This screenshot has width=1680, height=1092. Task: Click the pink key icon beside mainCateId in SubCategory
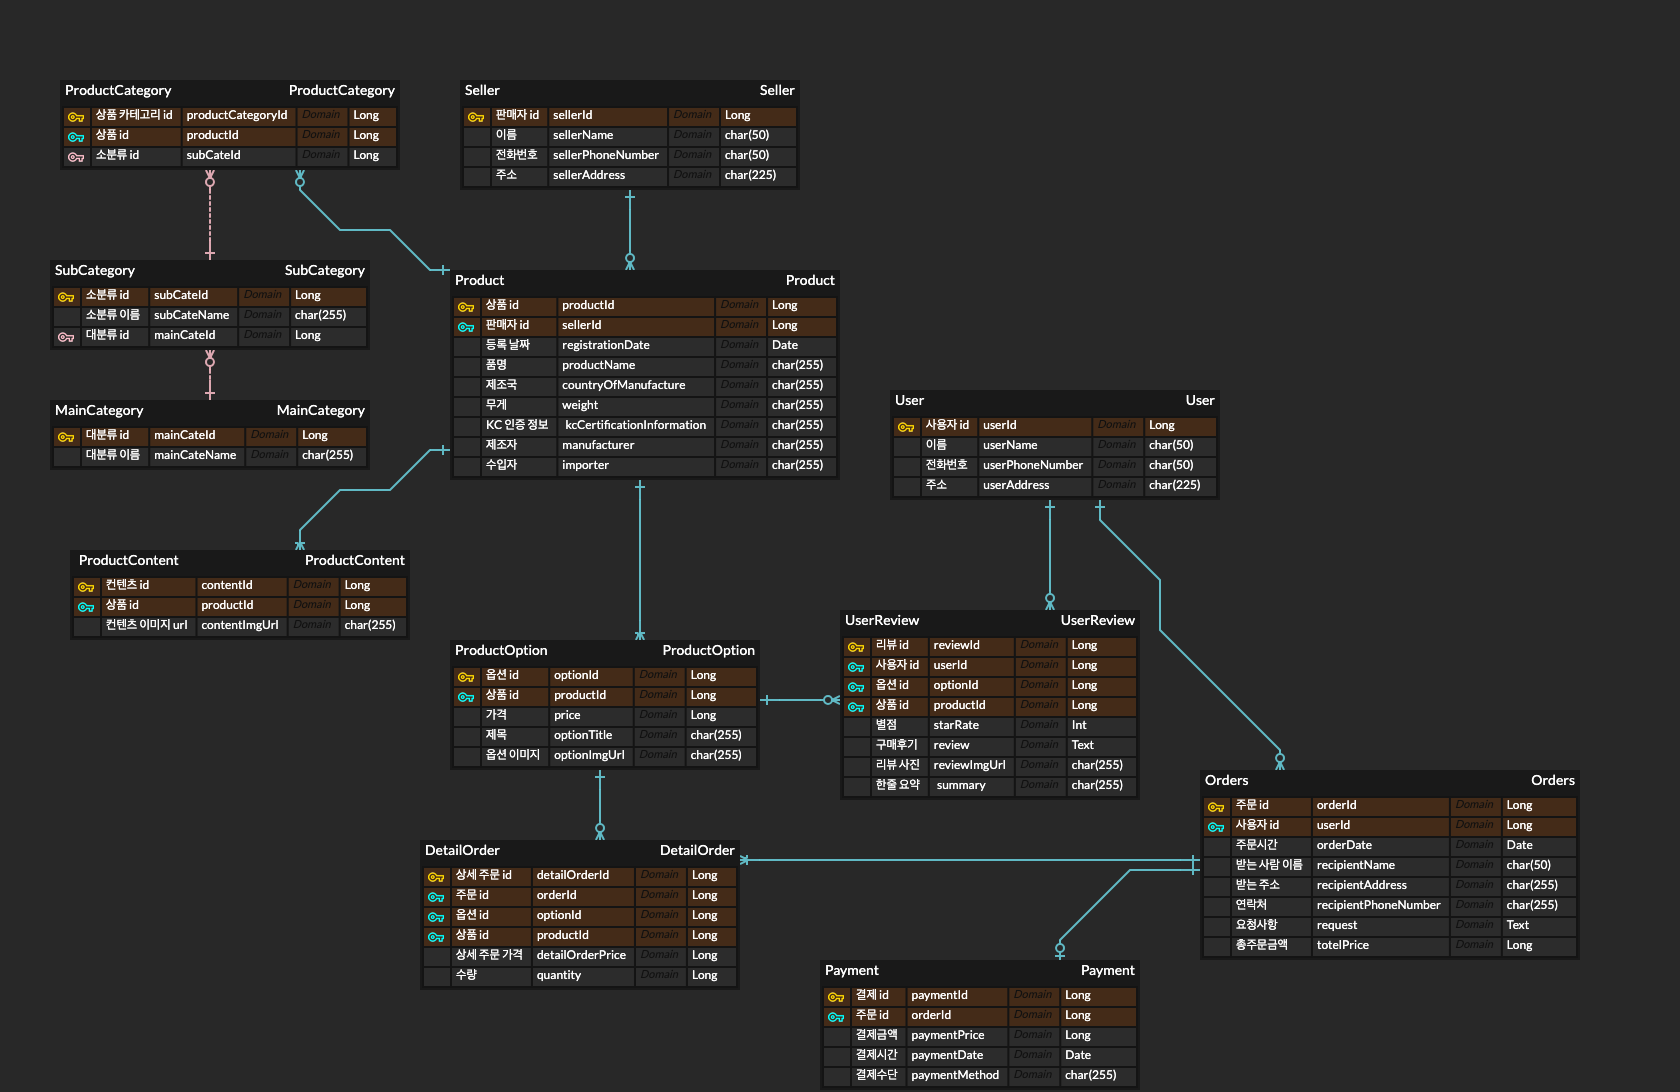point(66,337)
